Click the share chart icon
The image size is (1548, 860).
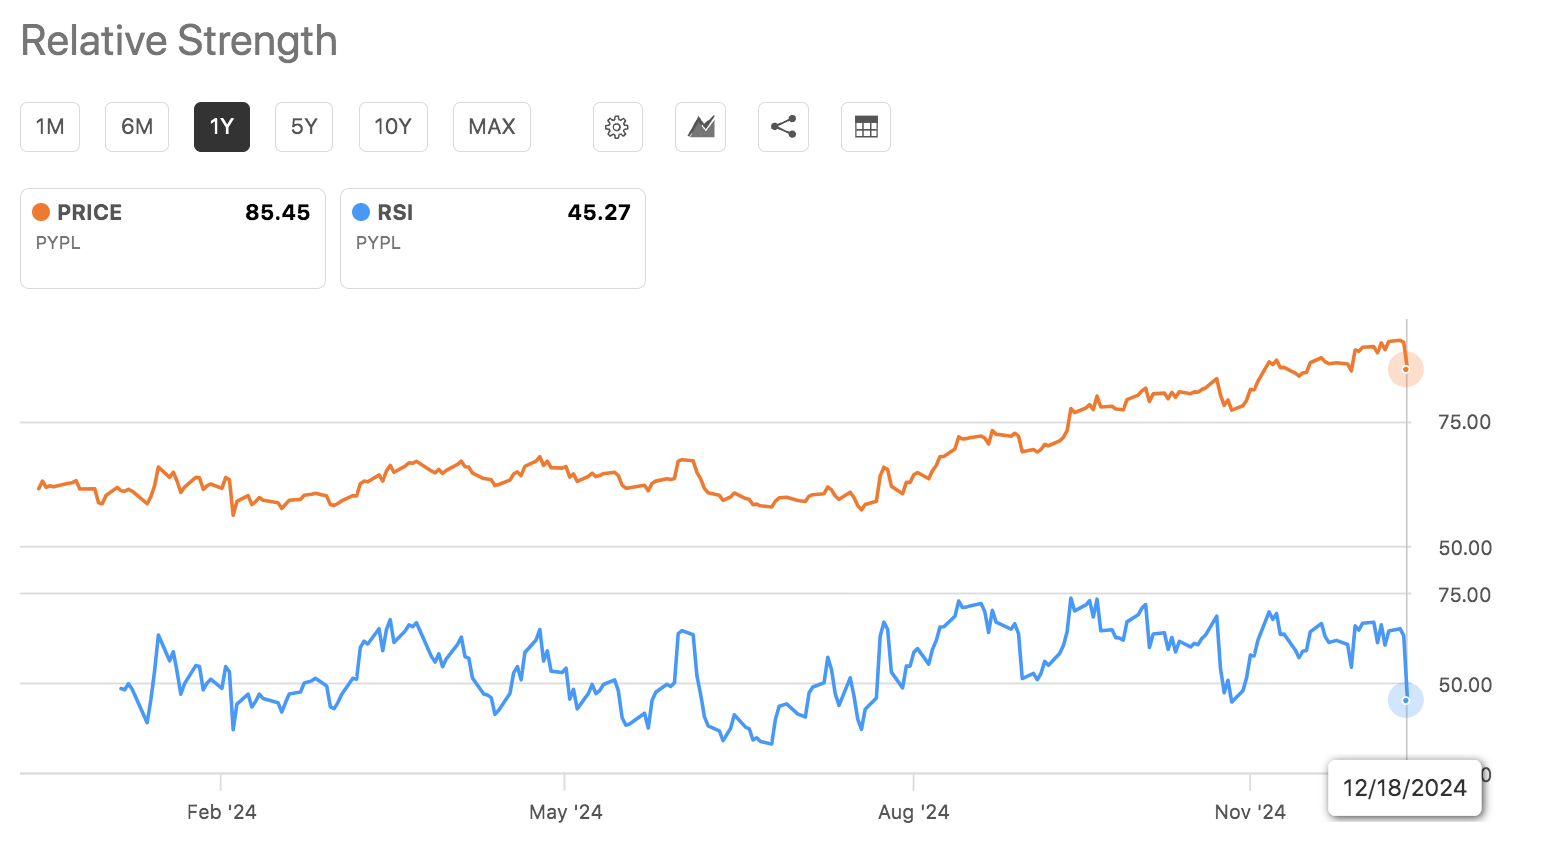coord(783,127)
